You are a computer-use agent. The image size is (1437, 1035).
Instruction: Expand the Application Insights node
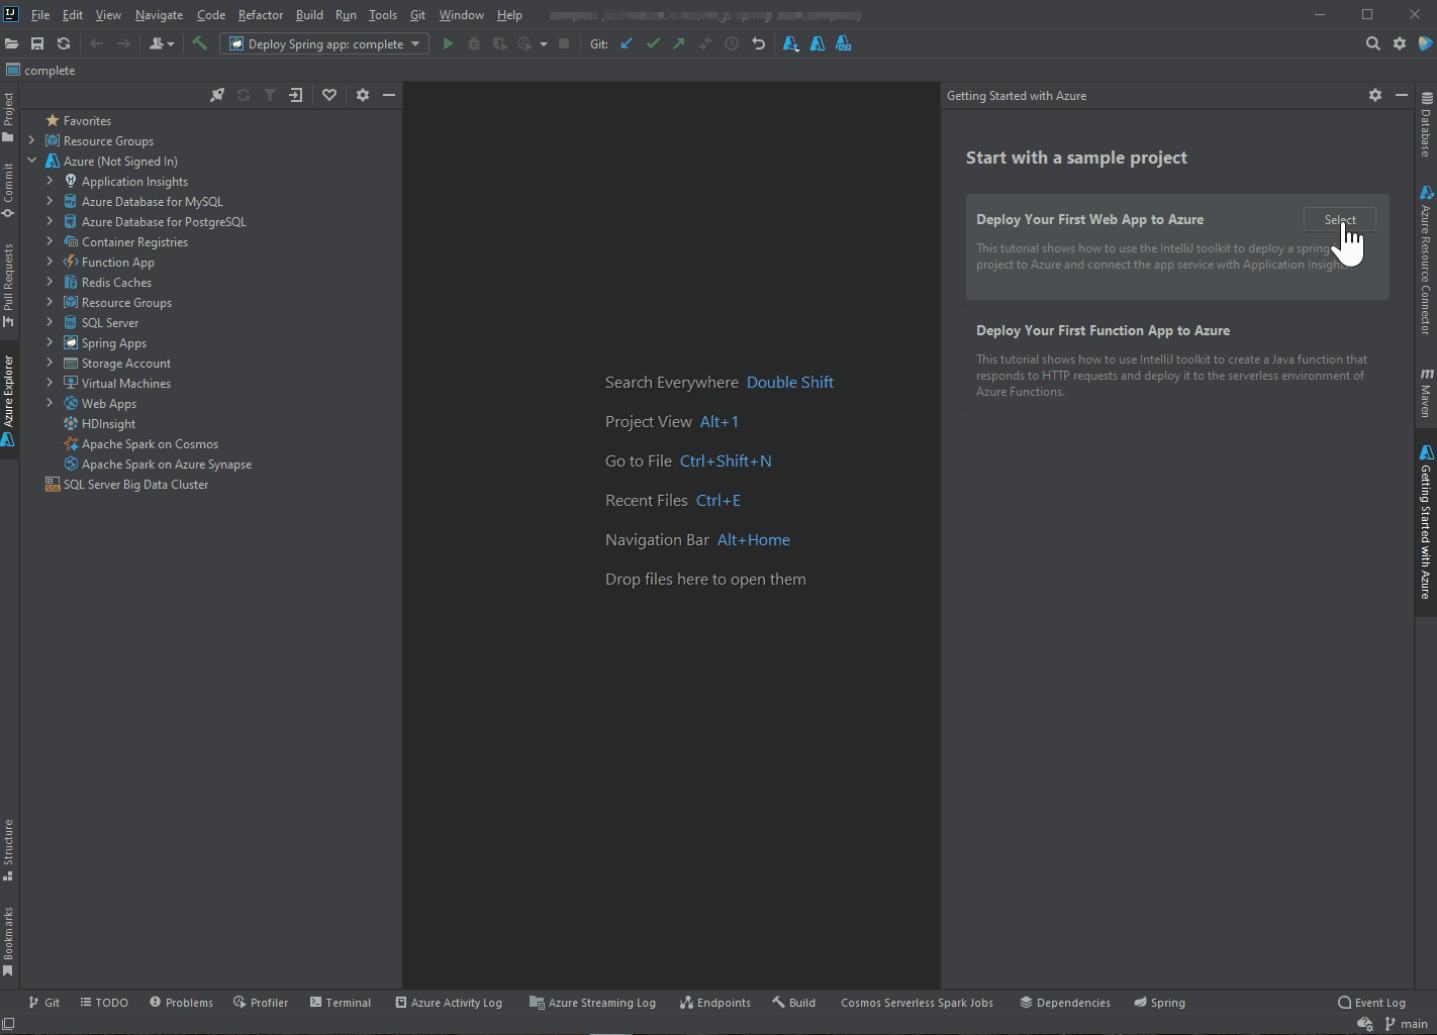pos(49,181)
